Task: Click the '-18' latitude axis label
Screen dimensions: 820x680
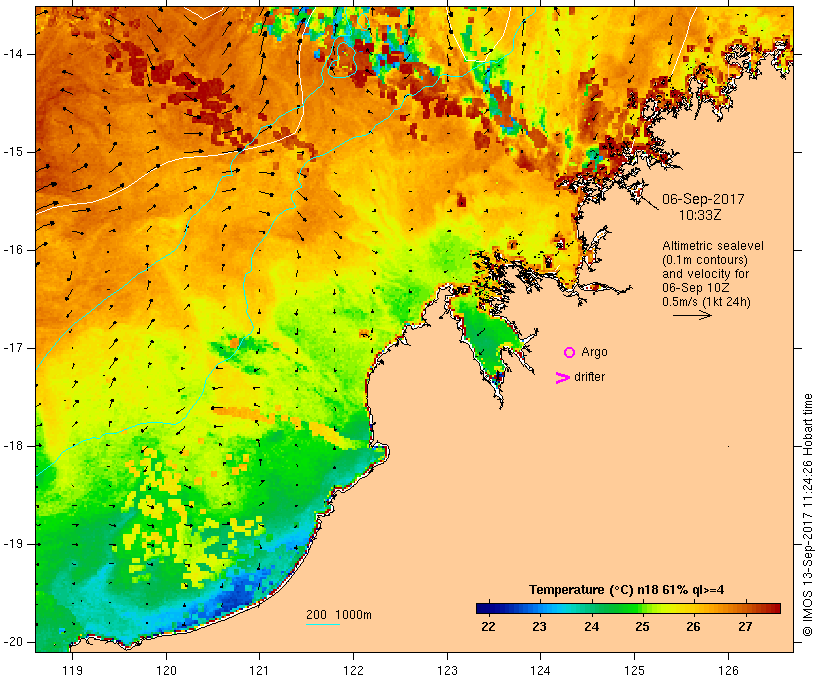Action: pyautogui.click(x=13, y=446)
